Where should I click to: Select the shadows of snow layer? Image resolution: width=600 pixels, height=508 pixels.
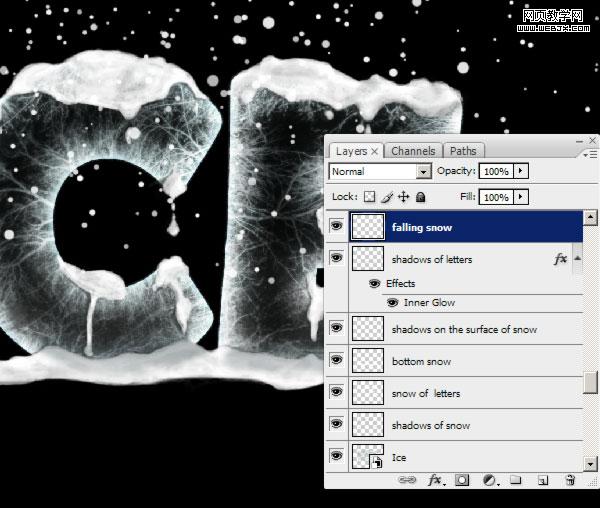(465, 425)
